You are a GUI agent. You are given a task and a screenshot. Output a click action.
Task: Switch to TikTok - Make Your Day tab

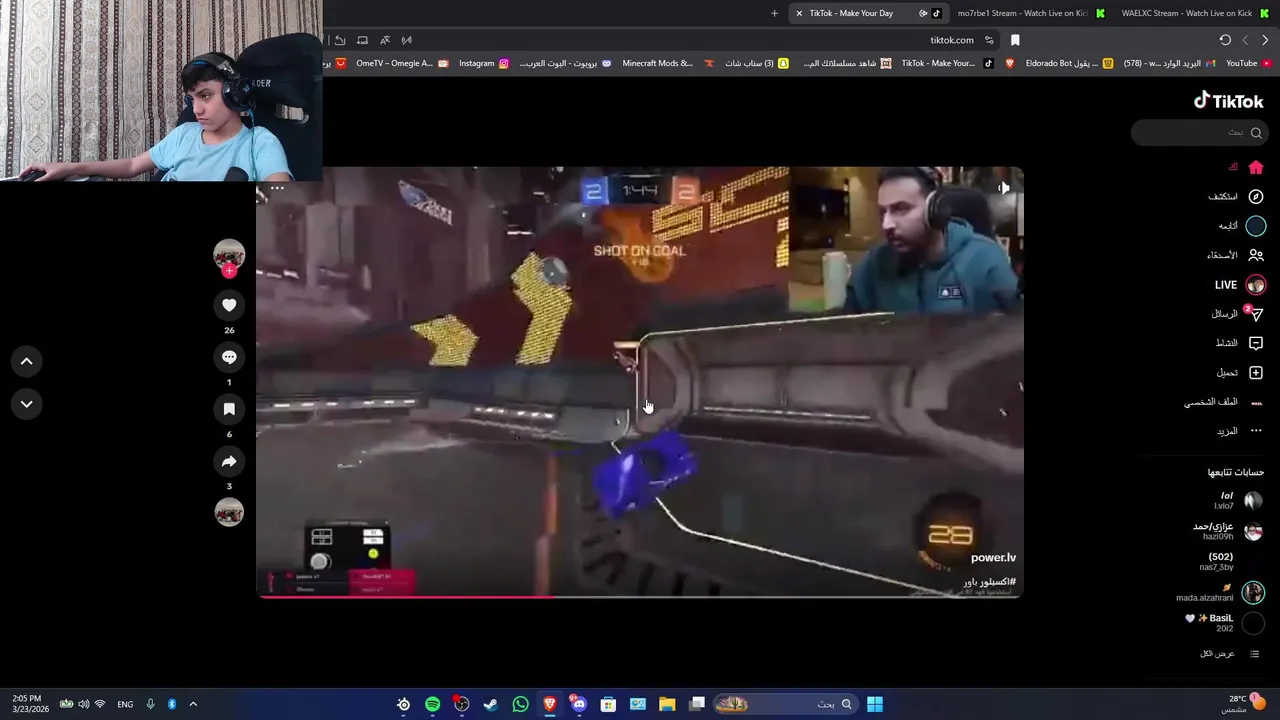coord(866,13)
